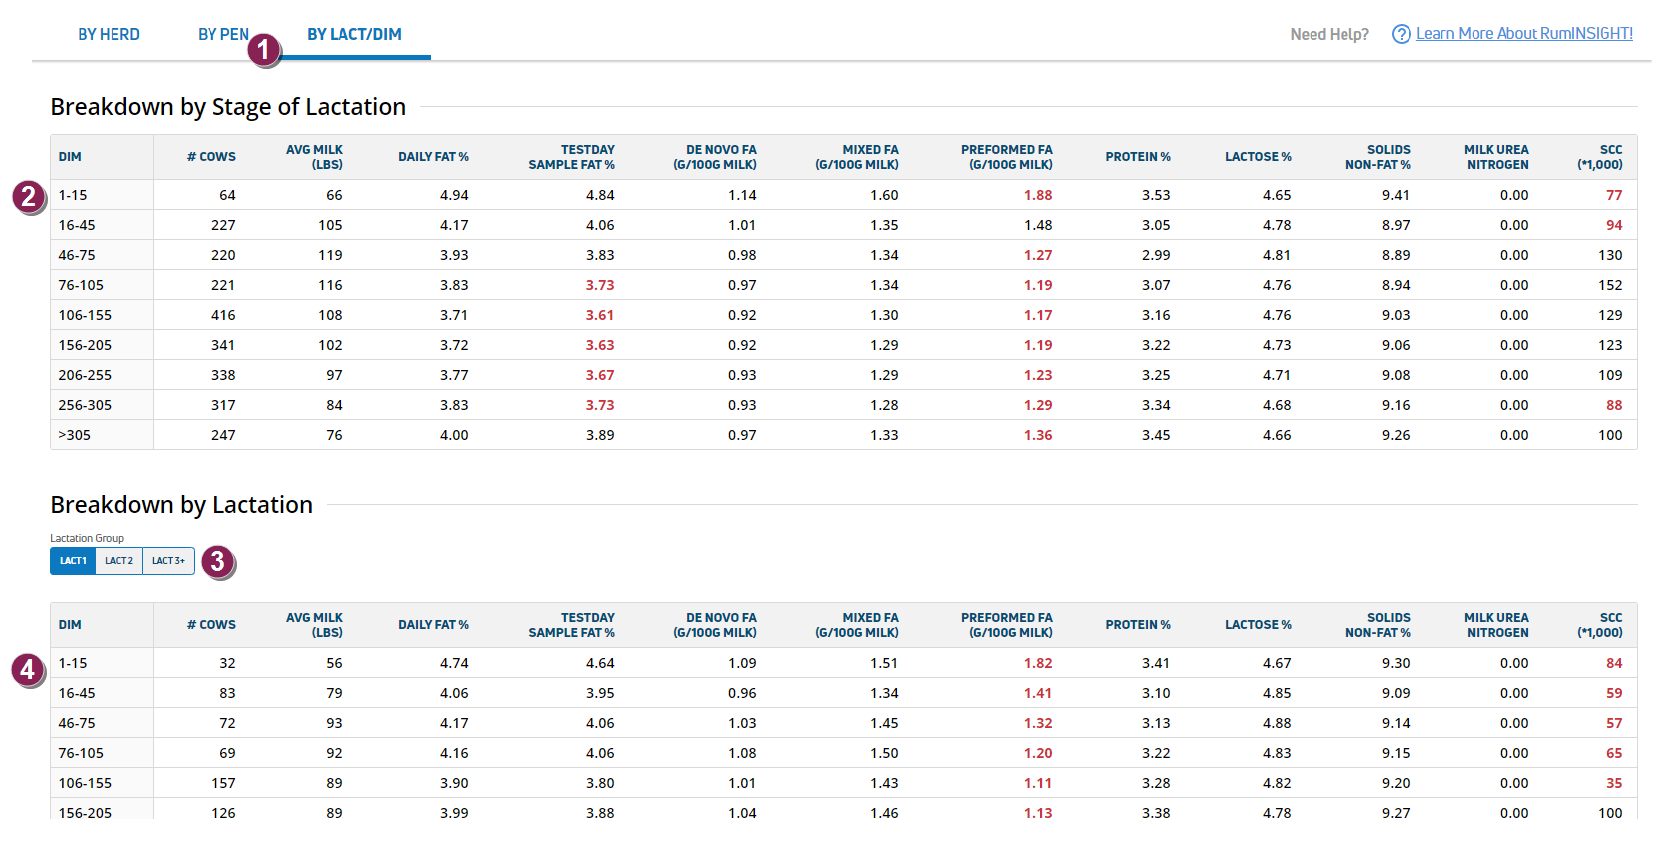This screenshot has width=1653, height=844.
Task: Switch to the LACT2 lactation group
Action: [x=119, y=561]
